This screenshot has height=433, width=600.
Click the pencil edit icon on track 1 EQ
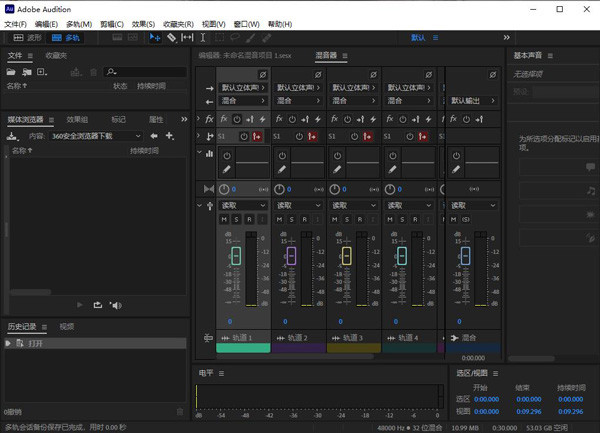point(226,169)
